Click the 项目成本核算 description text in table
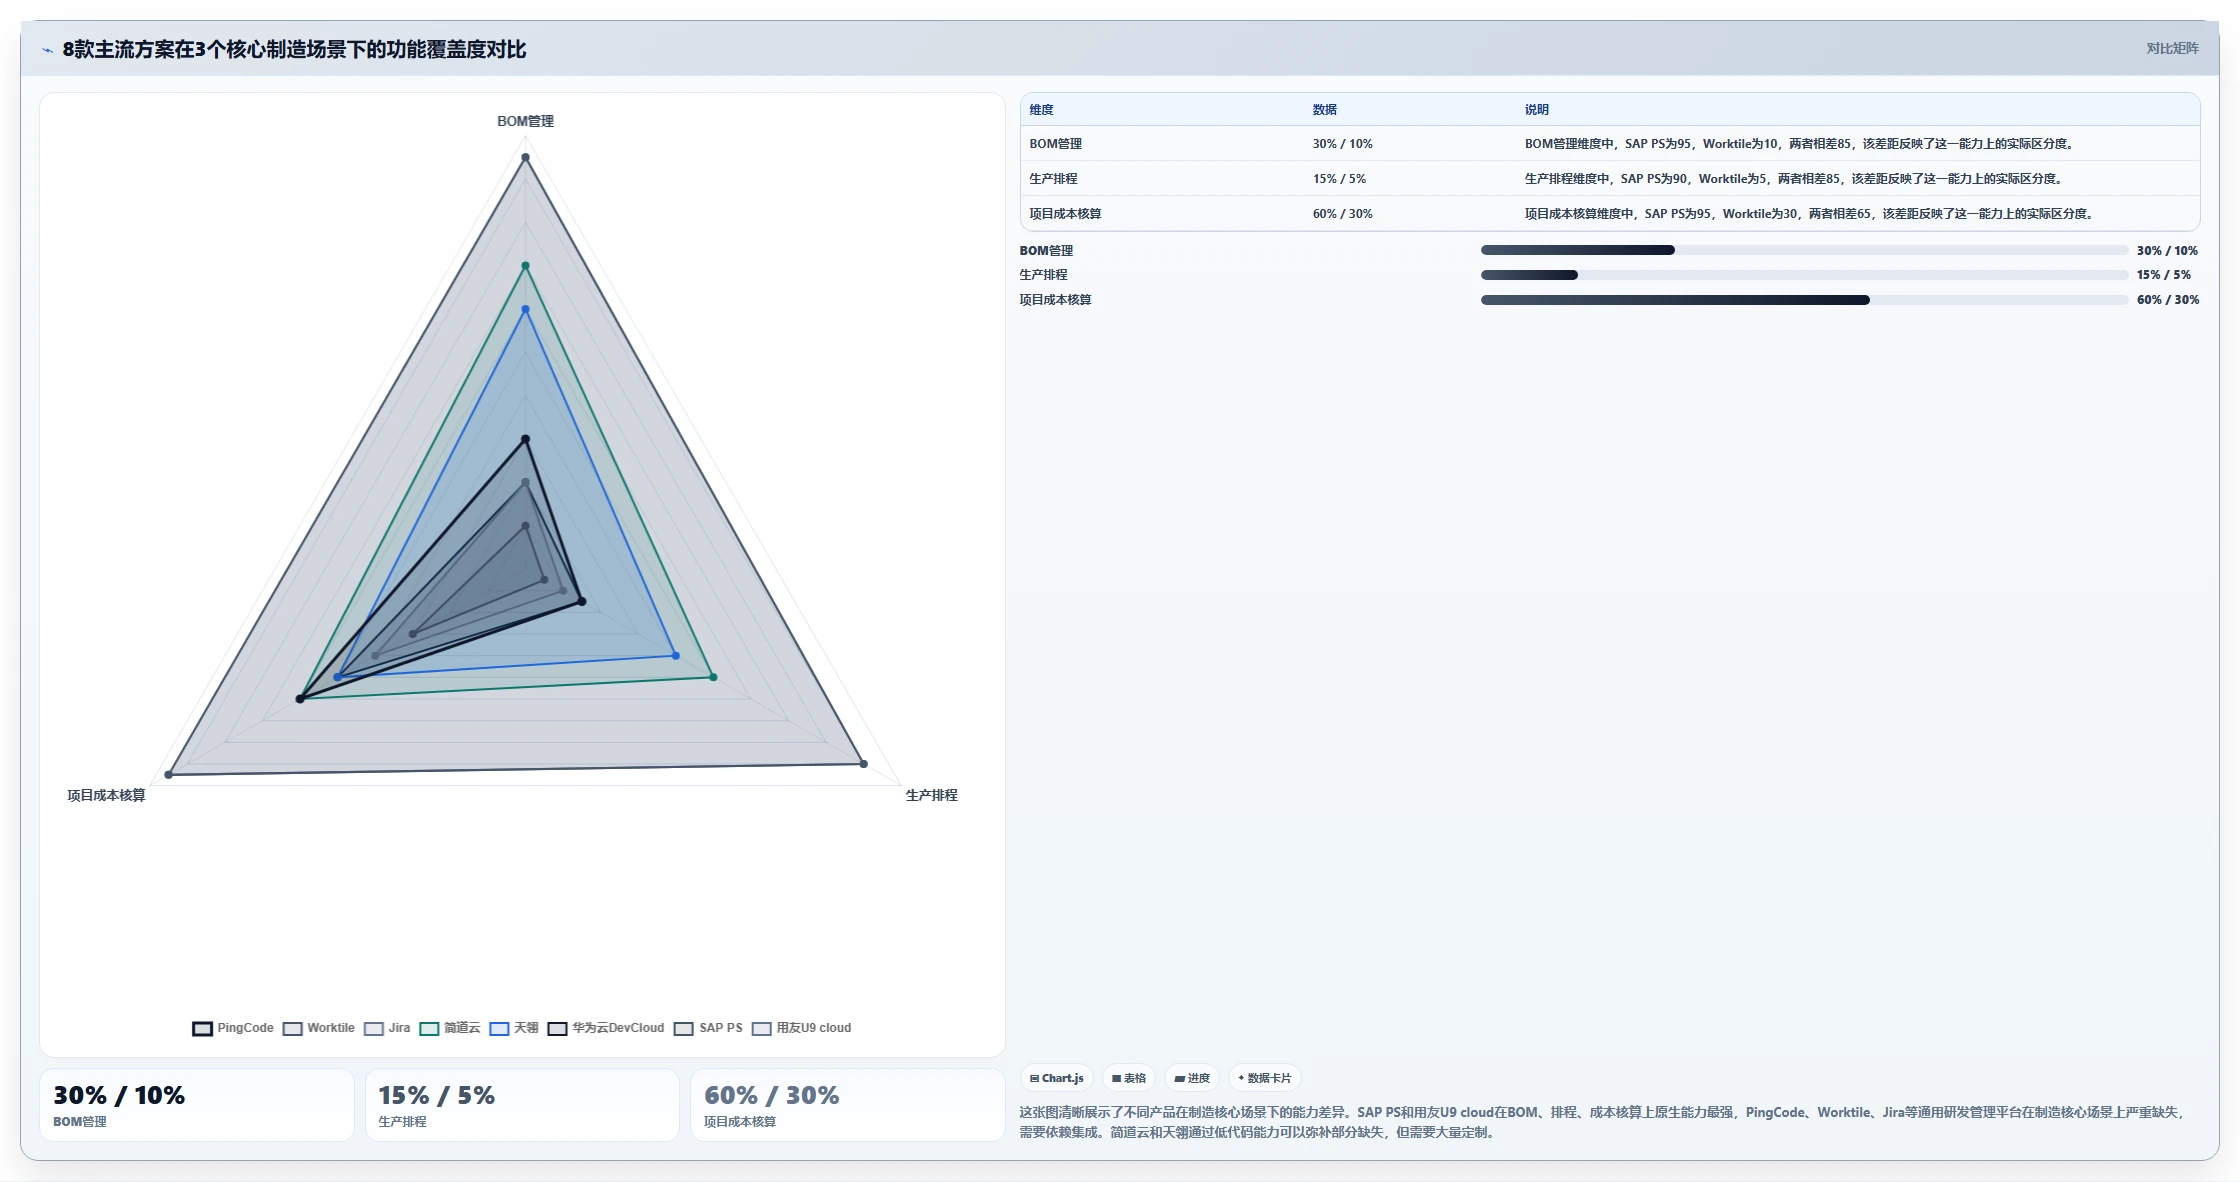This screenshot has width=2240, height=1182. [1810, 214]
